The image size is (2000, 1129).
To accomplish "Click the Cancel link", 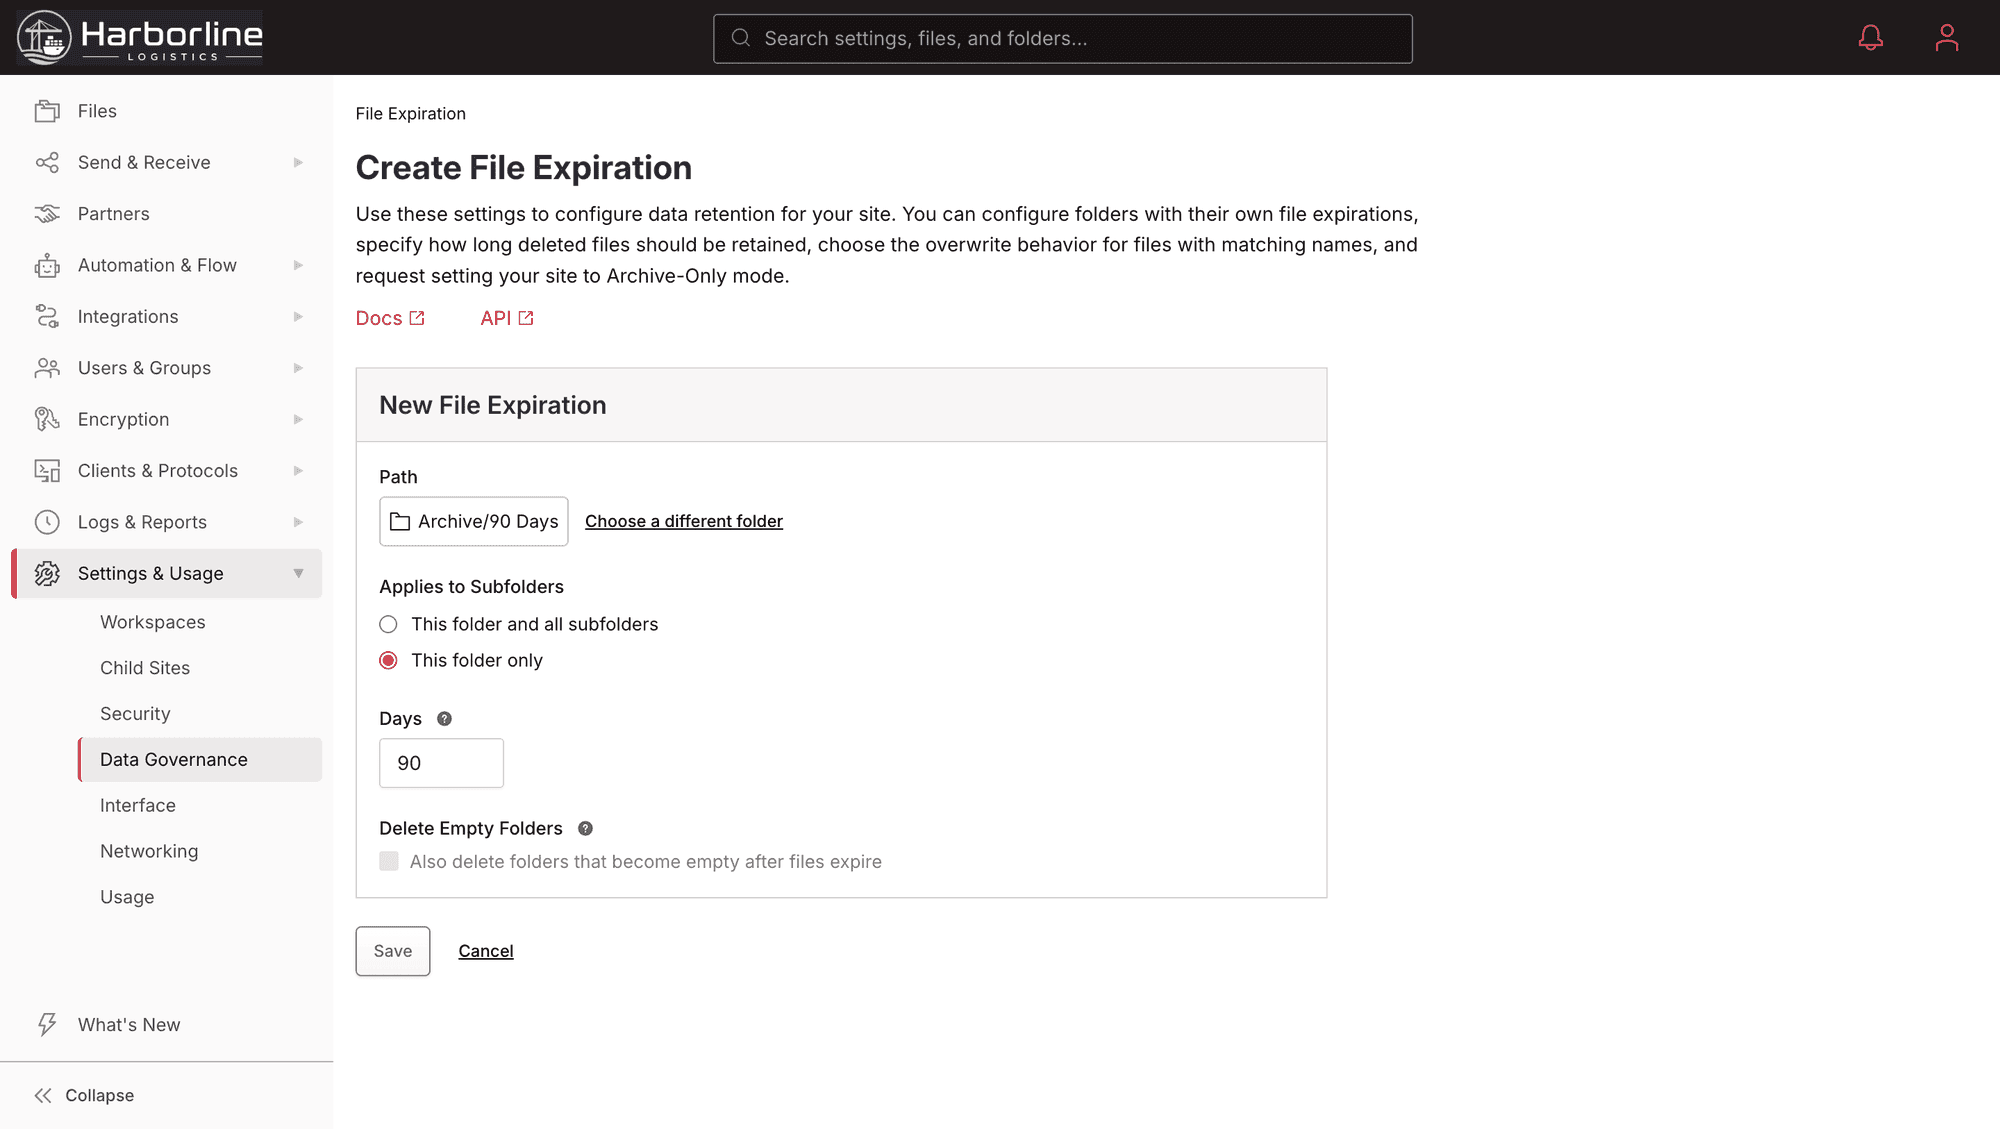I will 486,951.
